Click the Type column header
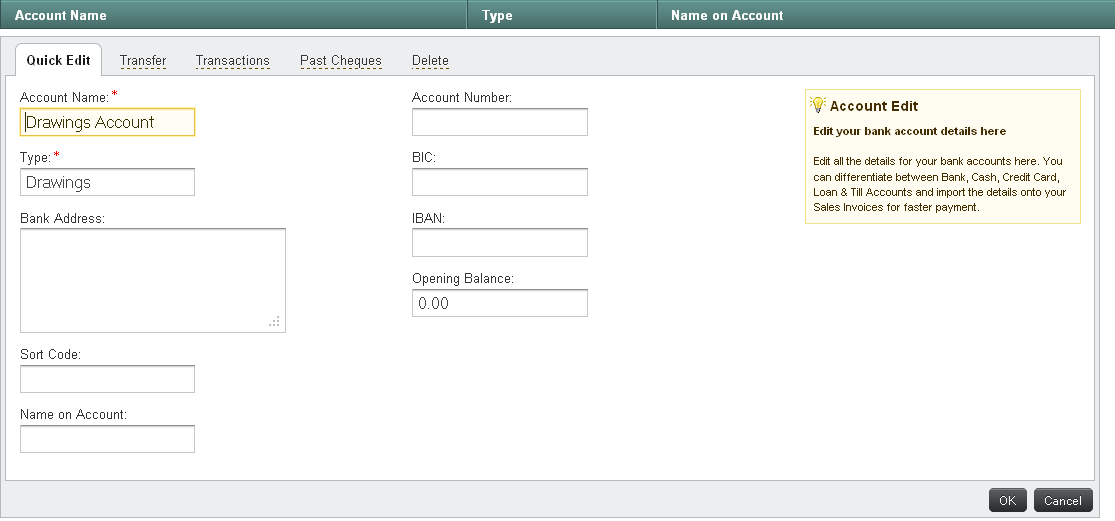Viewport: 1115px width, 521px height. 497,15
